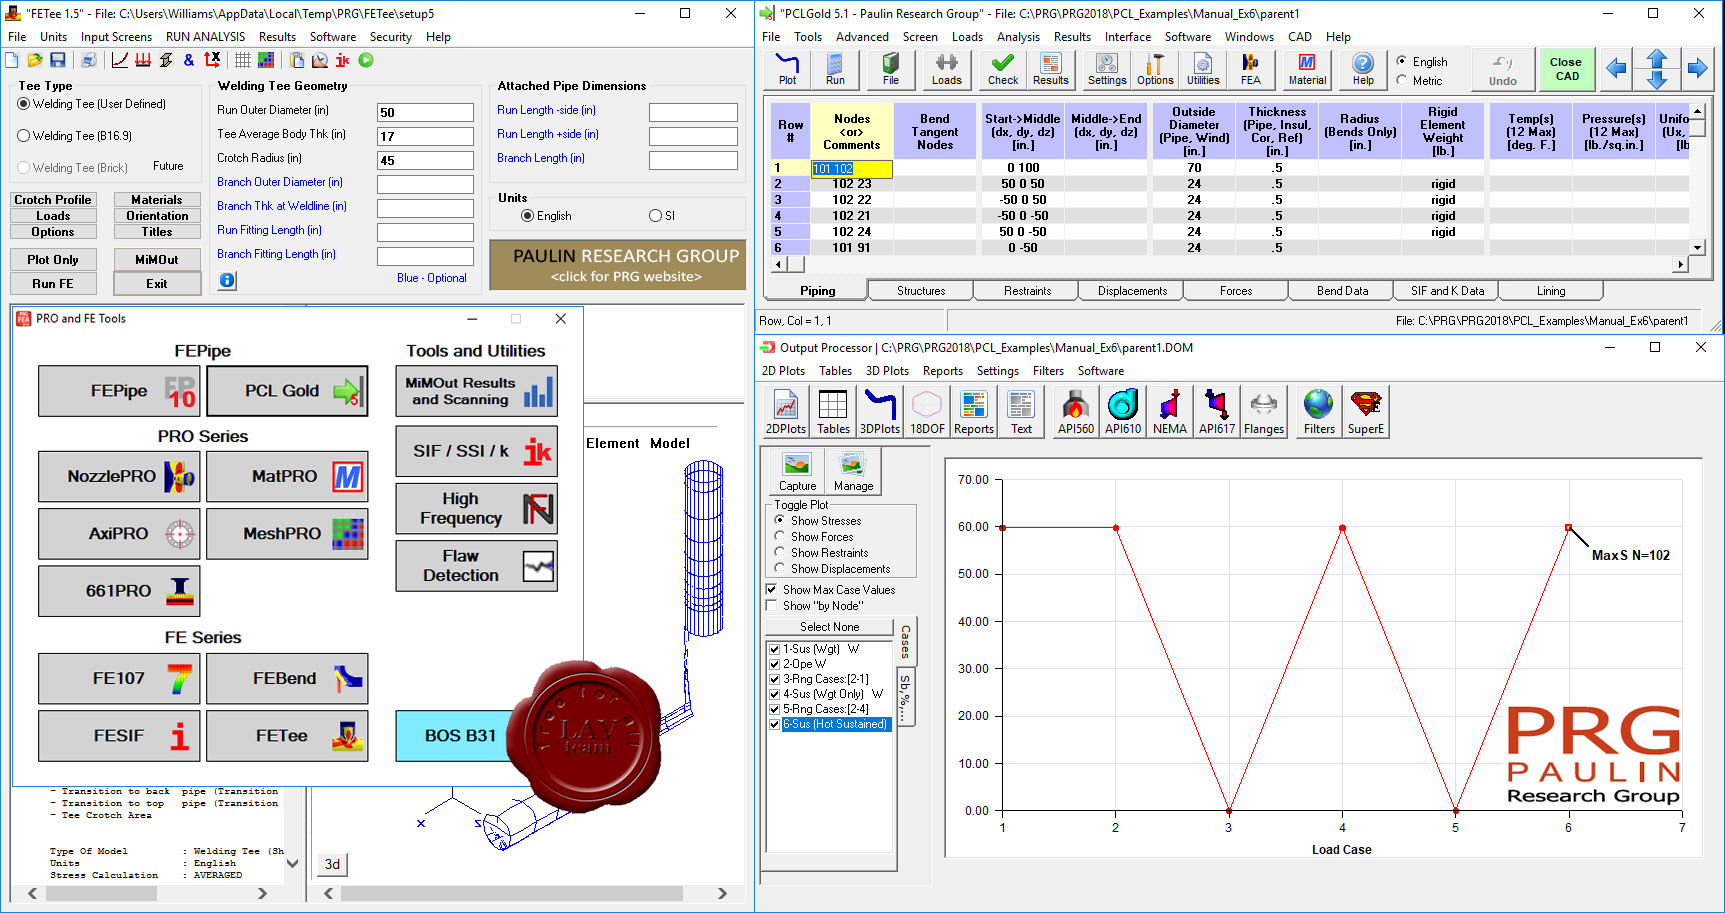This screenshot has width=1725, height=913.
Task: Click the vertical Cases tab beside case list
Action: [x=905, y=641]
